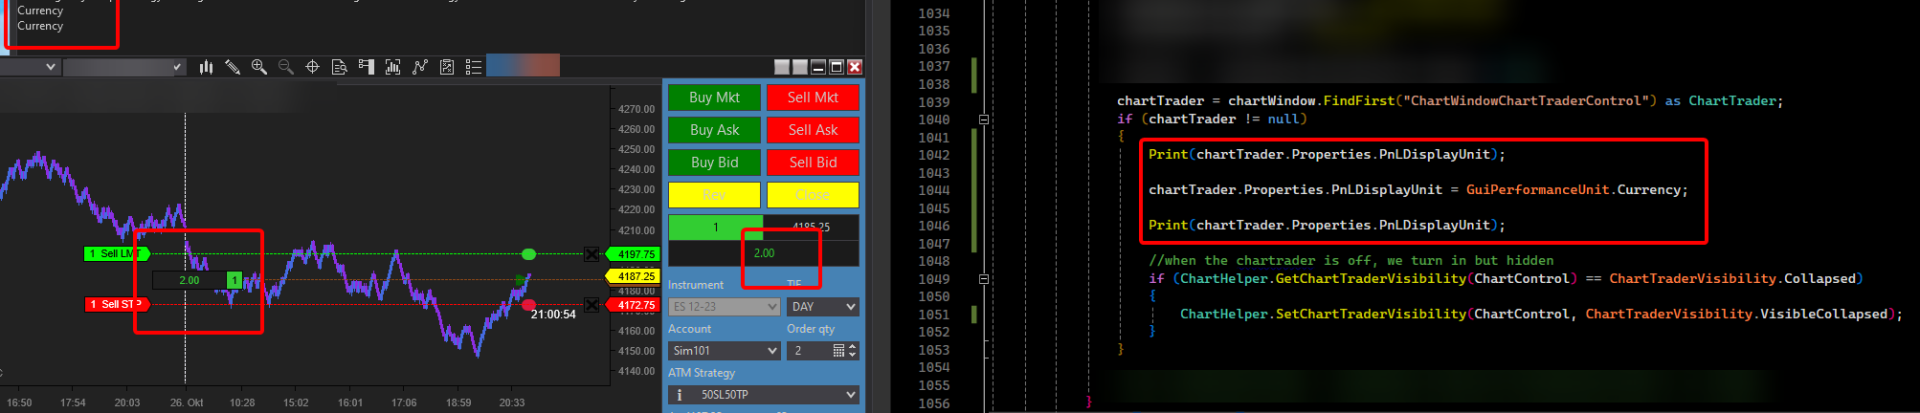This screenshot has width=1920, height=413.
Task: Collapse code block at line 1049
Action: coord(984,279)
